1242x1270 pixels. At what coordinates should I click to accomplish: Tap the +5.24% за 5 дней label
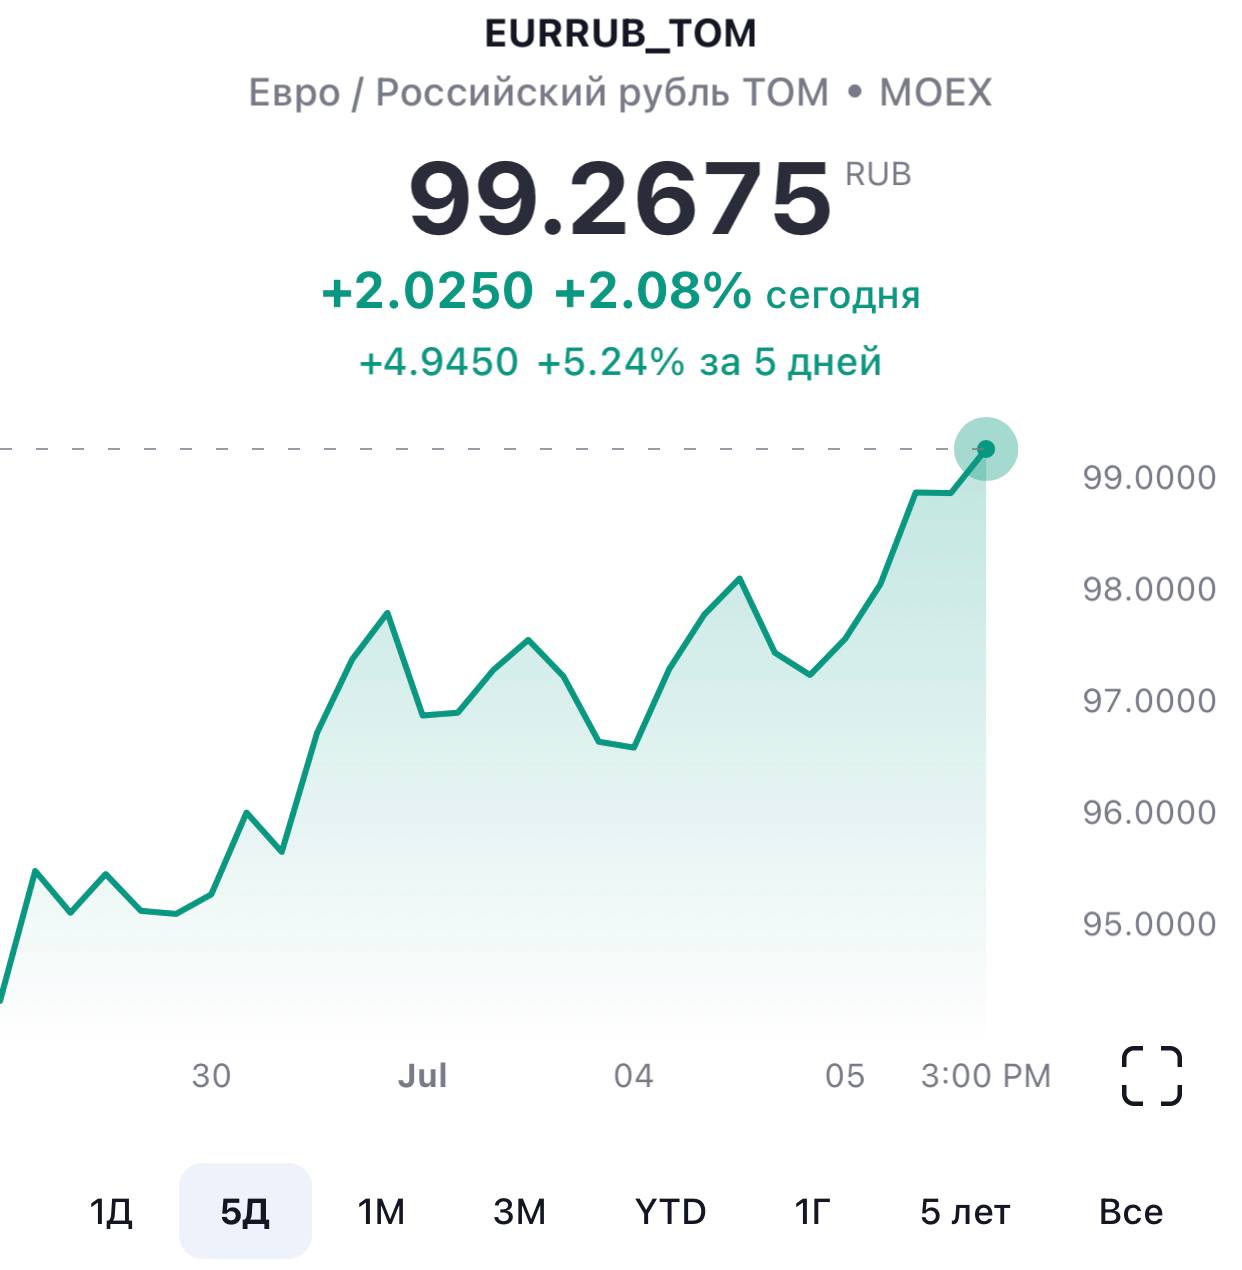[x=709, y=362]
